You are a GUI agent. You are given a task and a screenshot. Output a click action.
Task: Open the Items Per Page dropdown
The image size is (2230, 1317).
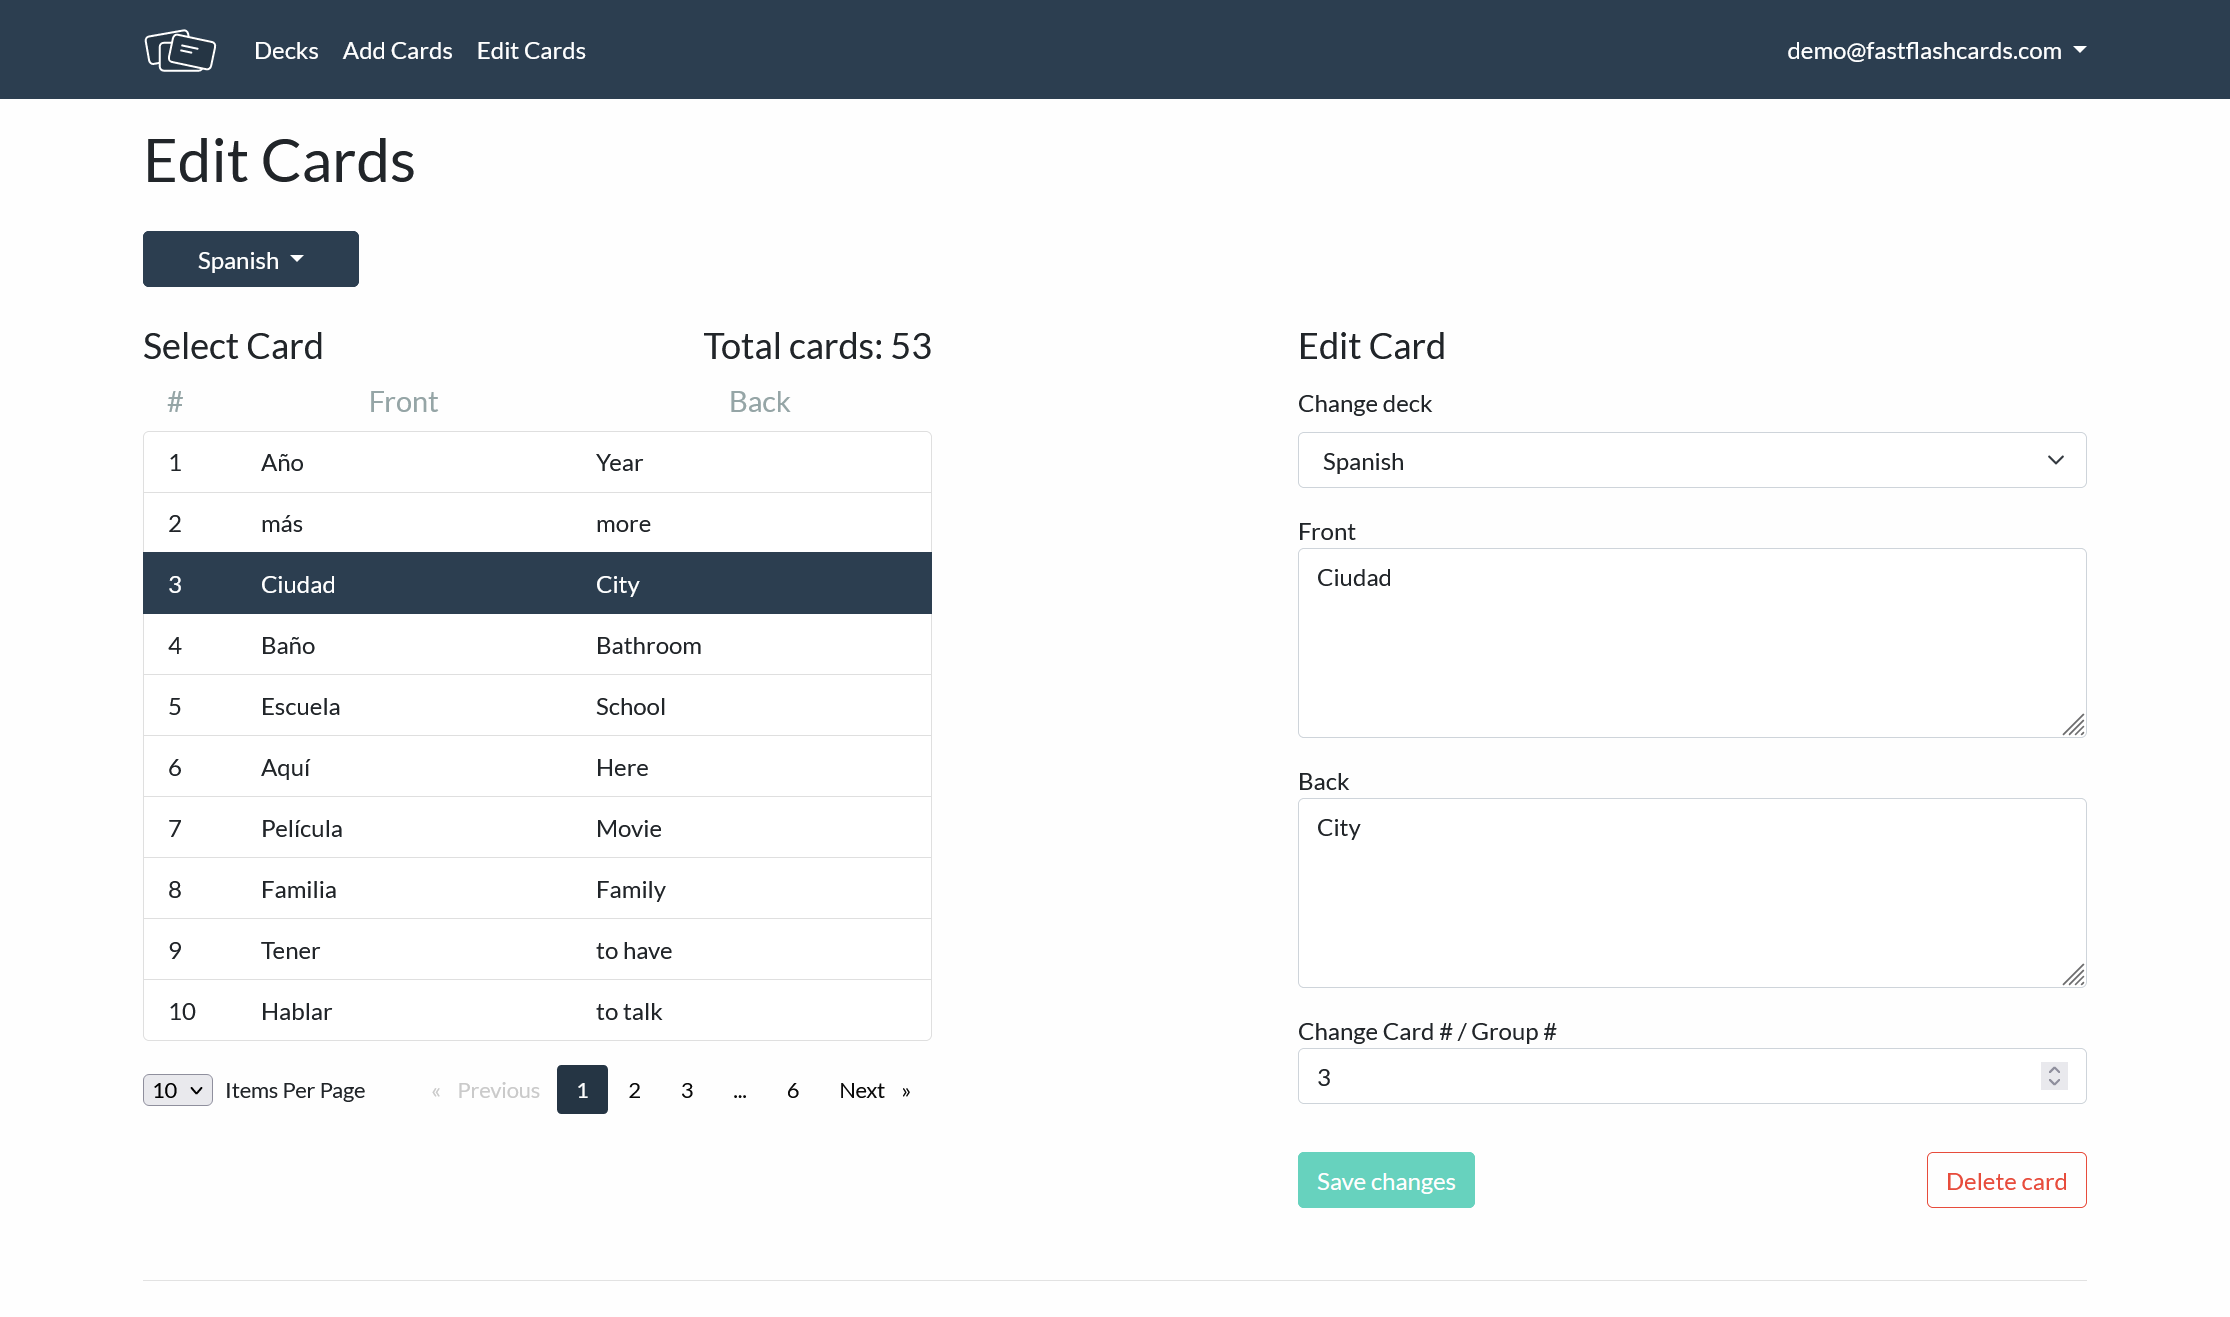click(178, 1090)
